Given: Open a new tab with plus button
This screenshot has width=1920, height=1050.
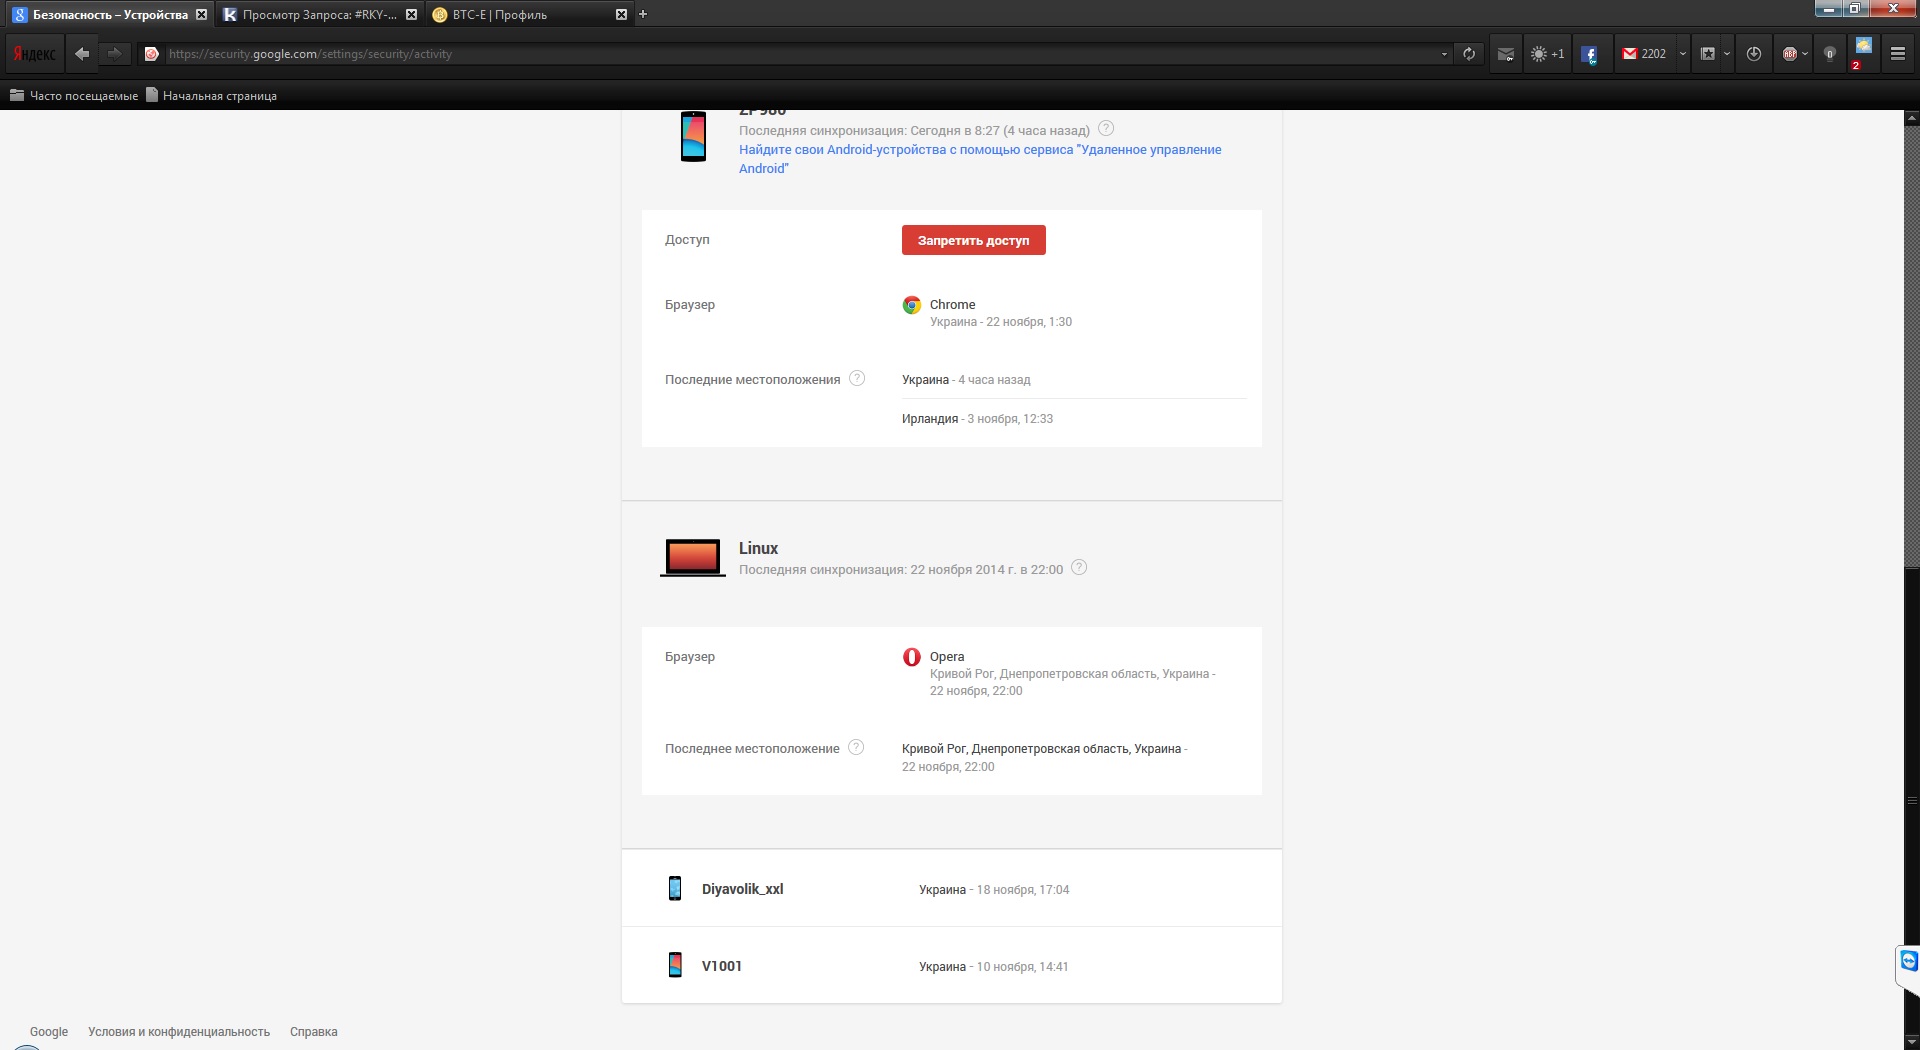Looking at the screenshot, I should (x=643, y=14).
